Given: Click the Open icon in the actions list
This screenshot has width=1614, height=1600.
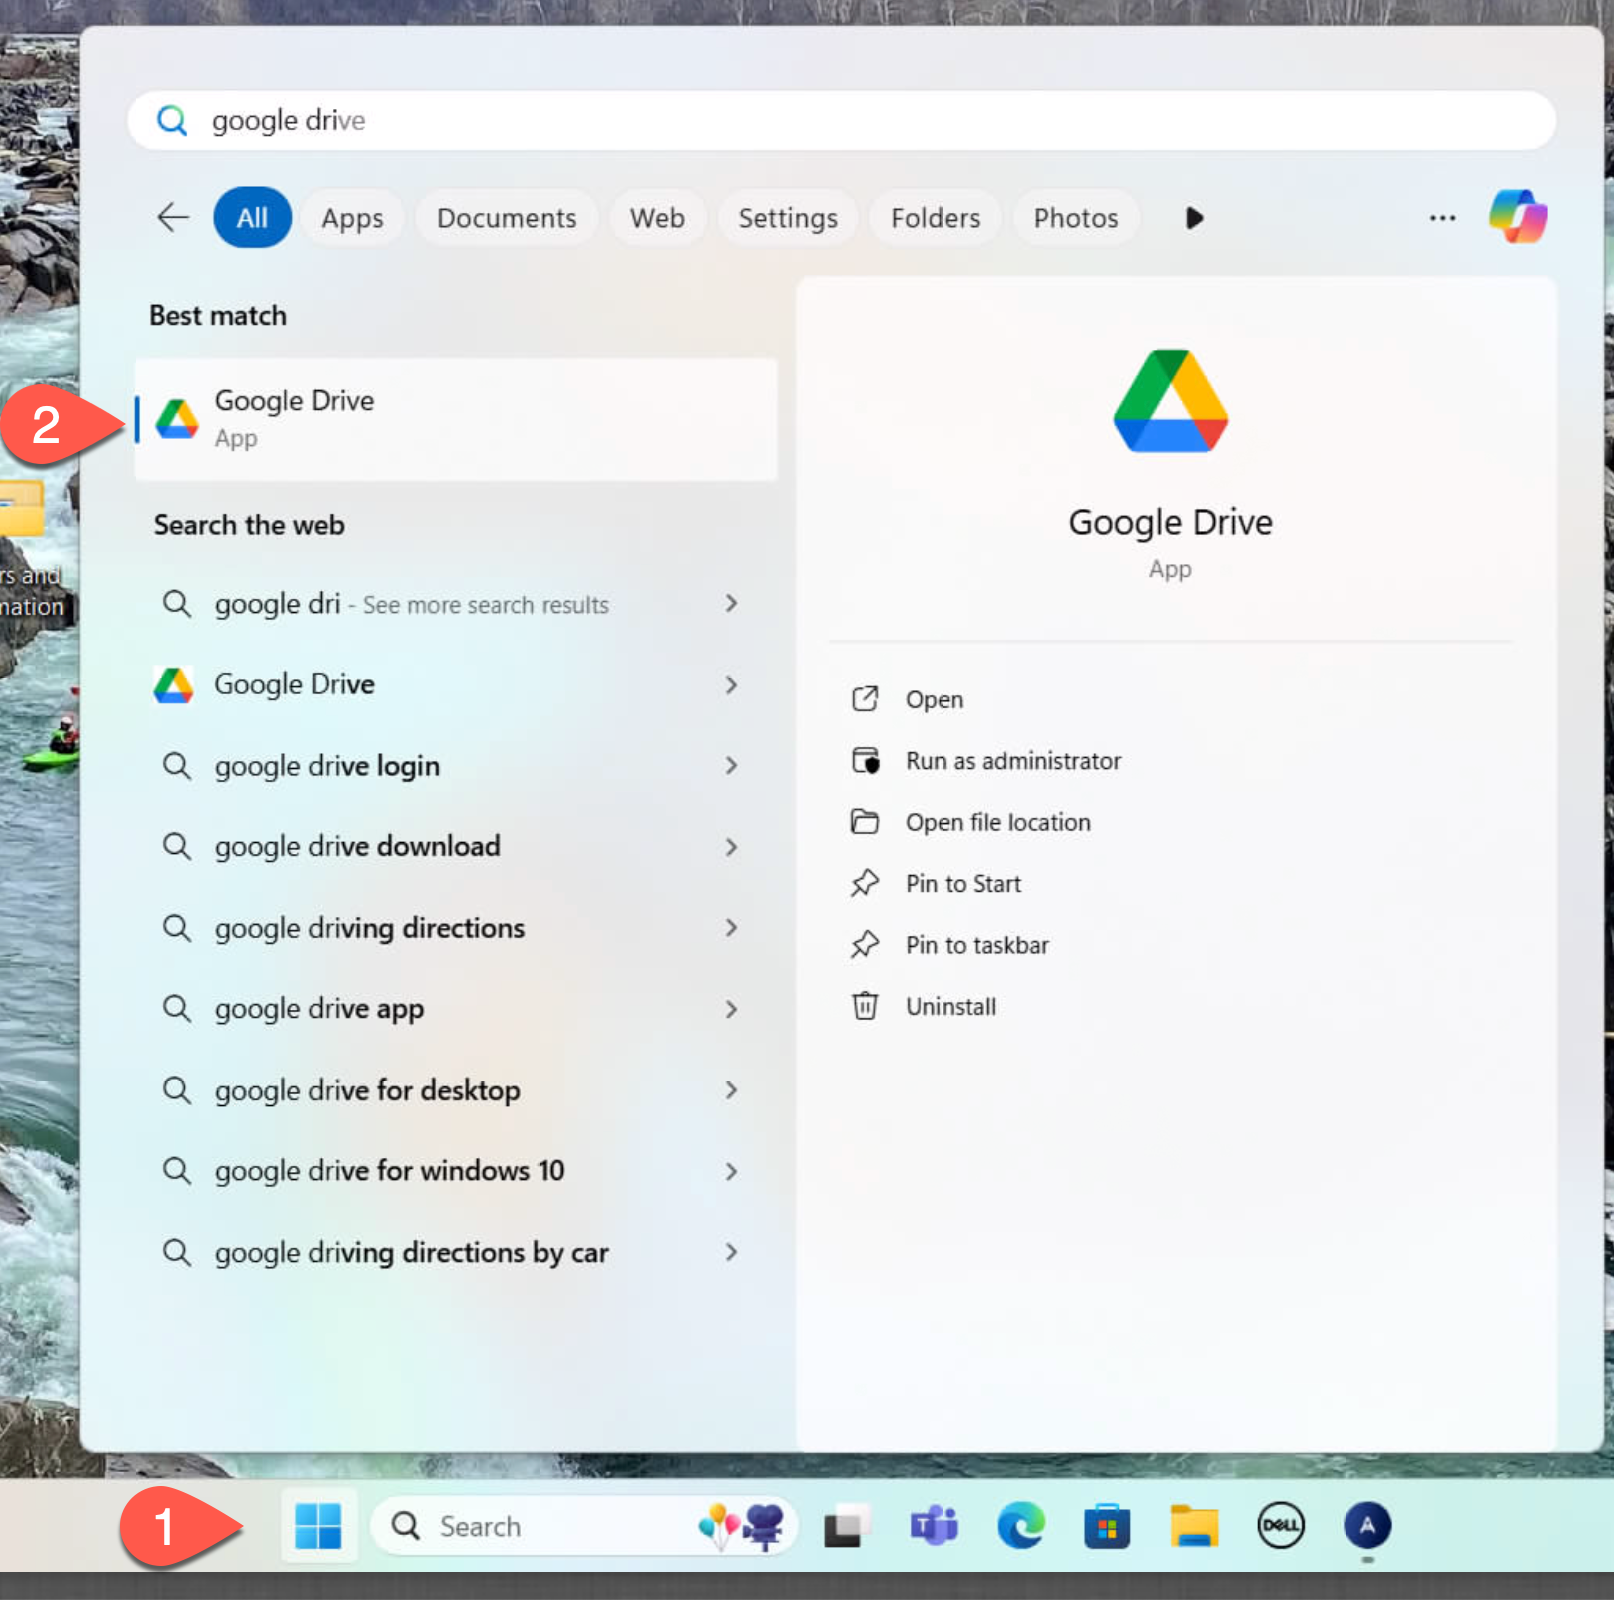Looking at the screenshot, I should tap(865, 699).
